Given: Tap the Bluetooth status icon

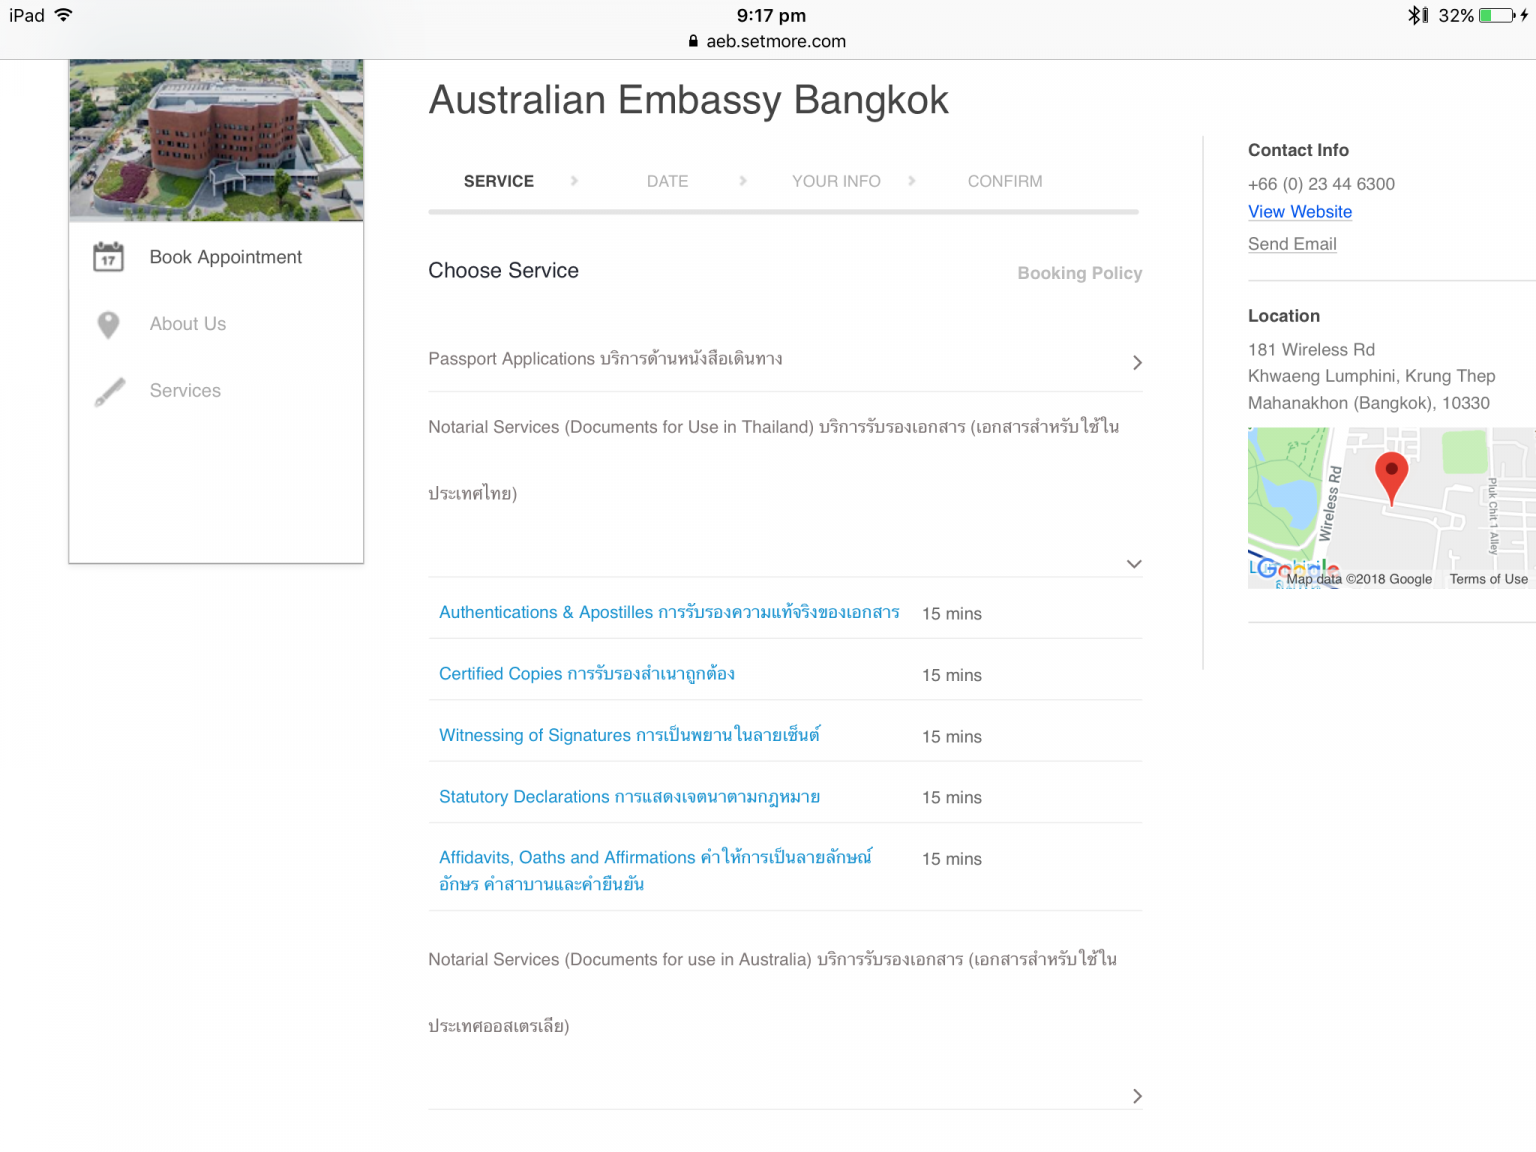Looking at the screenshot, I should (1416, 16).
